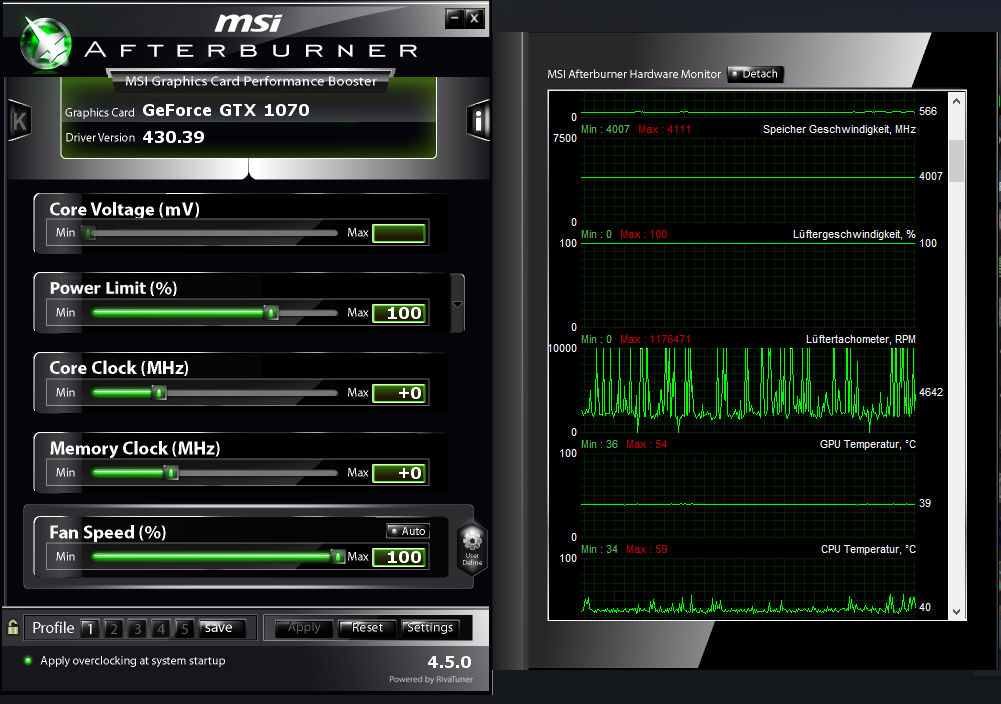Screen dimensions: 1001x704
Task: Click the Core Voltage slider handle
Action: pos(90,233)
